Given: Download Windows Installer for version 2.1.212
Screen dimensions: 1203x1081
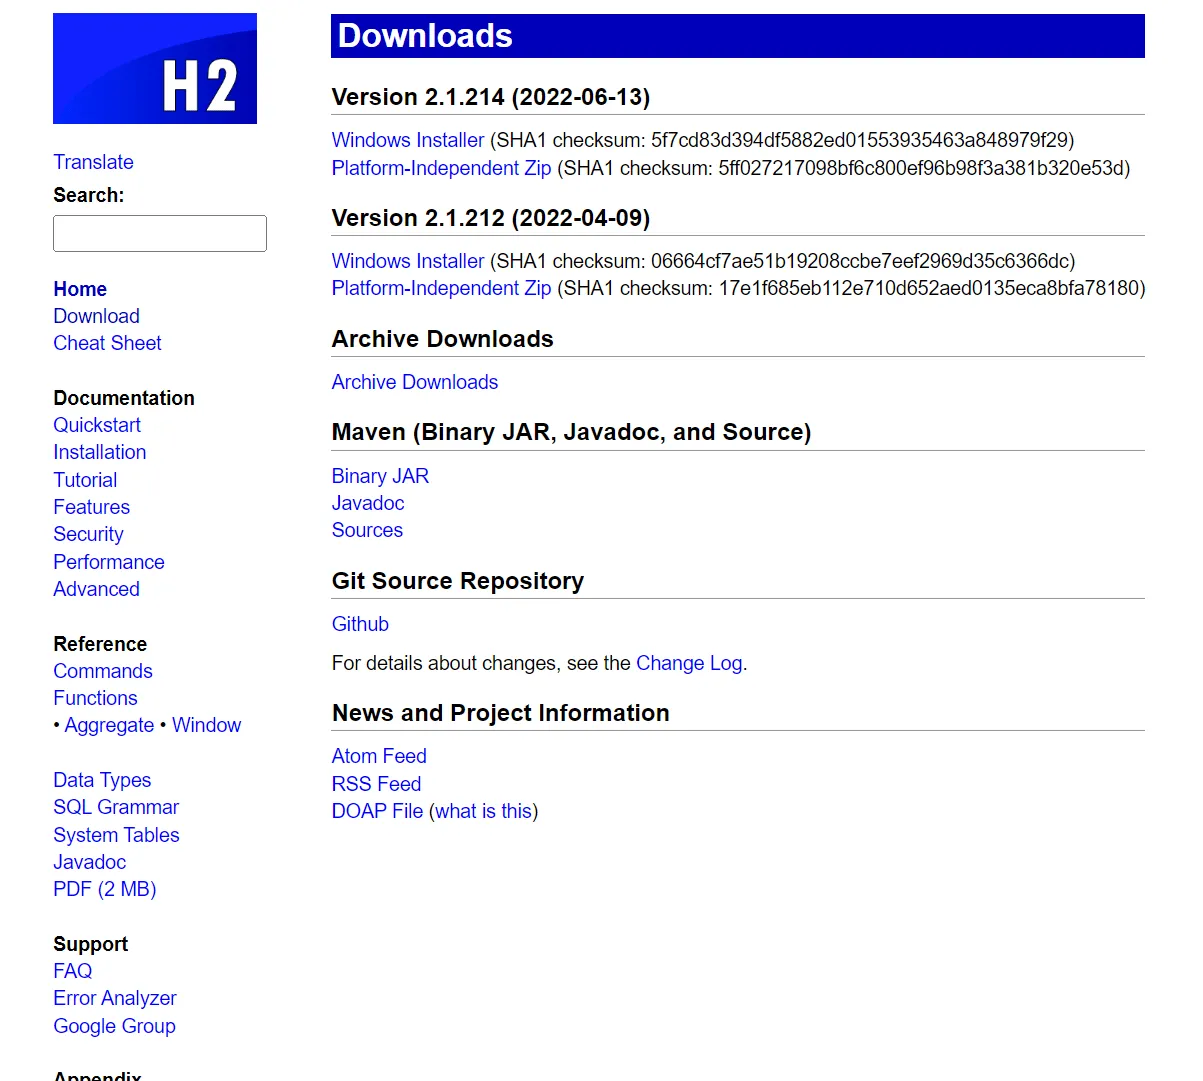Looking at the screenshot, I should point(408,261).
